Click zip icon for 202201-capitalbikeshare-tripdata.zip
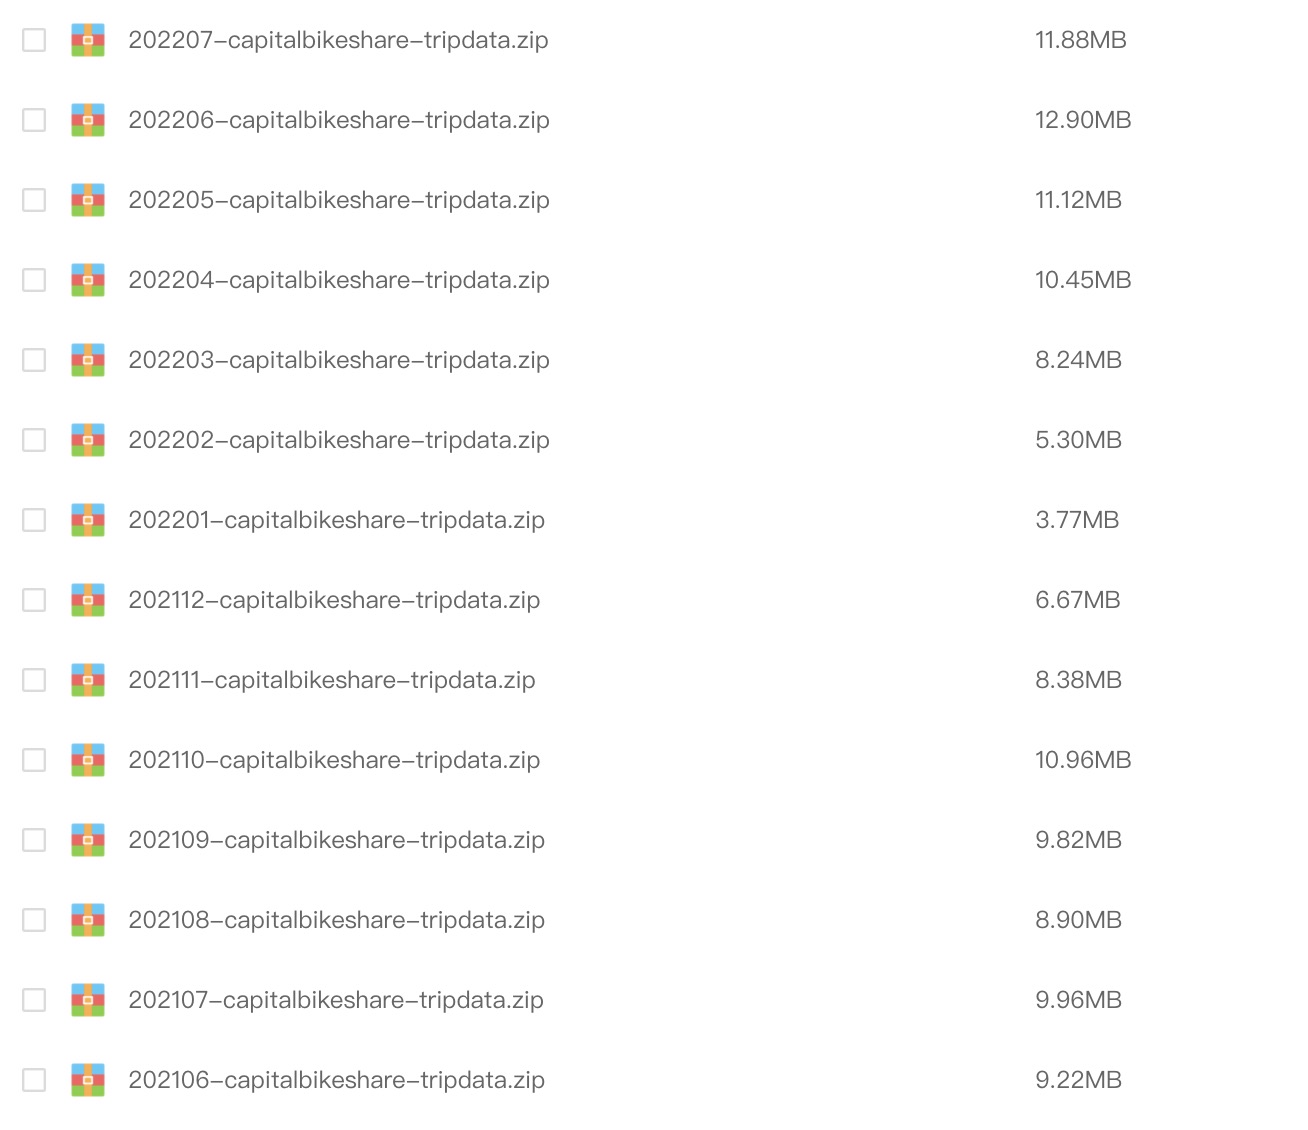This screenshot has width=1308, height=1130. 88,520
